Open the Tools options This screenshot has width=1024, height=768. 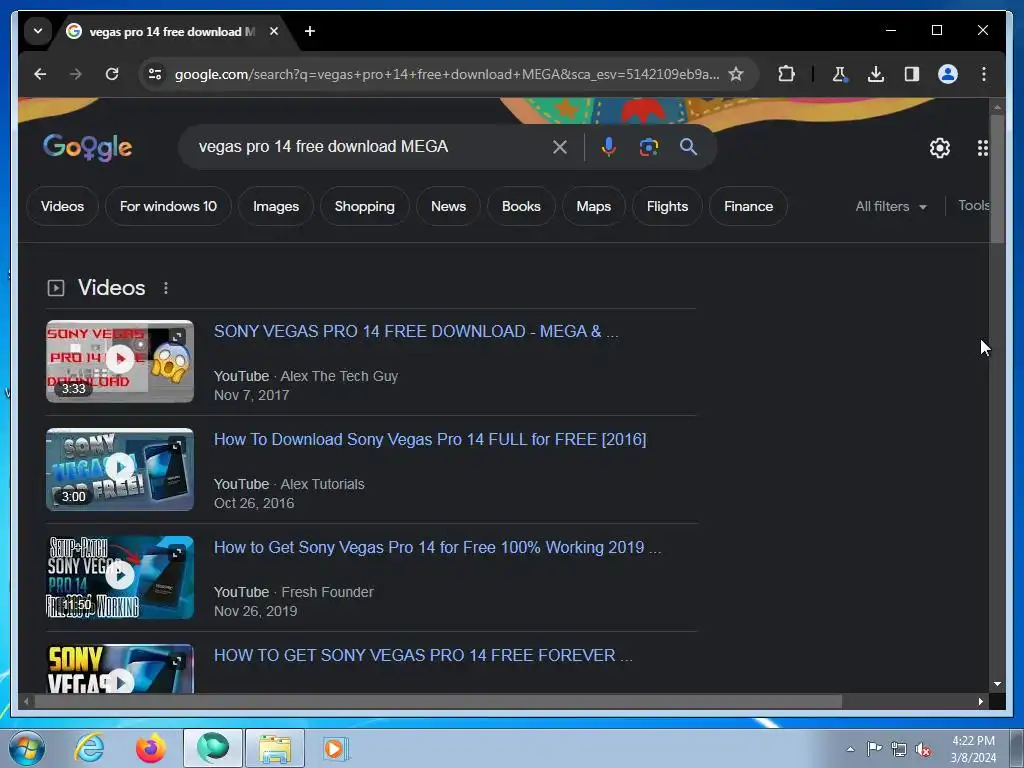(x=974, y=206)
